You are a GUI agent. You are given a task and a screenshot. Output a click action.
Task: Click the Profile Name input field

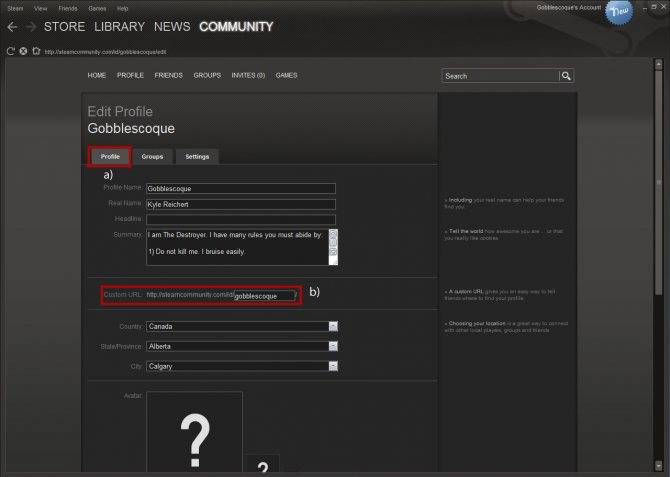coord(241,188)
